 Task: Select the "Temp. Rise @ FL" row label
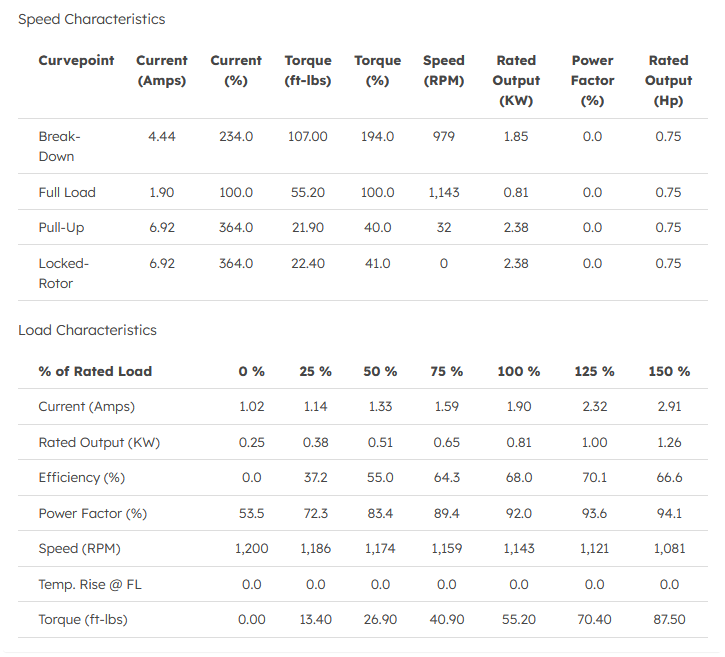[x=90, y=584]
